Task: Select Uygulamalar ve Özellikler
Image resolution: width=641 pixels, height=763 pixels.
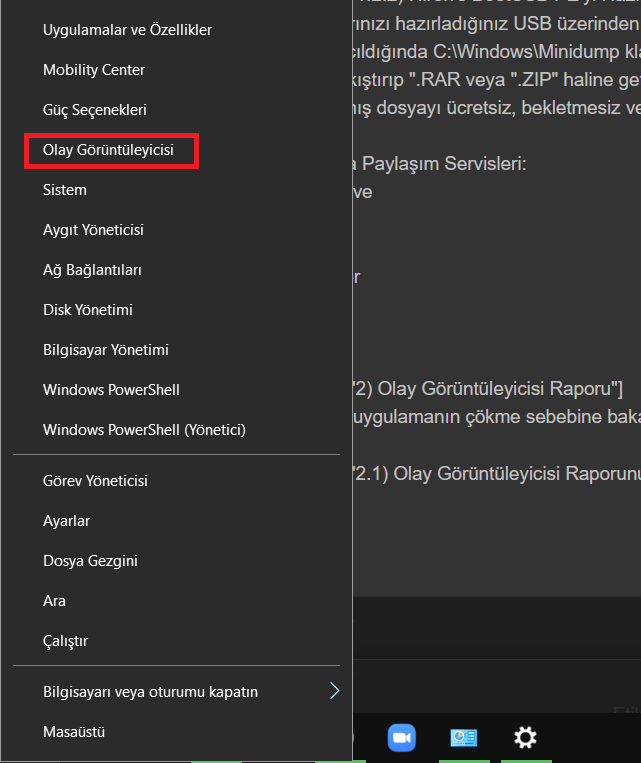Action: click(127, 30)
